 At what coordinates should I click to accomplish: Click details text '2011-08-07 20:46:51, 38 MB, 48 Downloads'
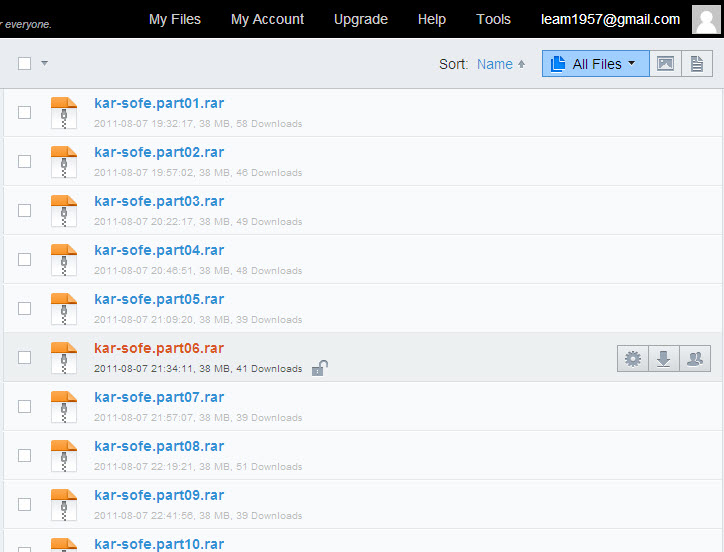coord(198,271)
